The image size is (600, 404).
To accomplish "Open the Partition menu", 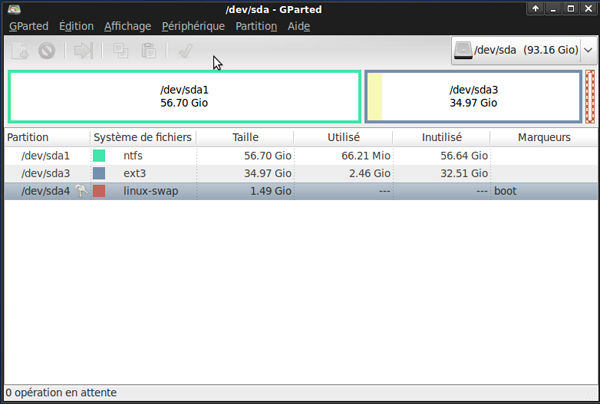I will [x=256, y=26].
